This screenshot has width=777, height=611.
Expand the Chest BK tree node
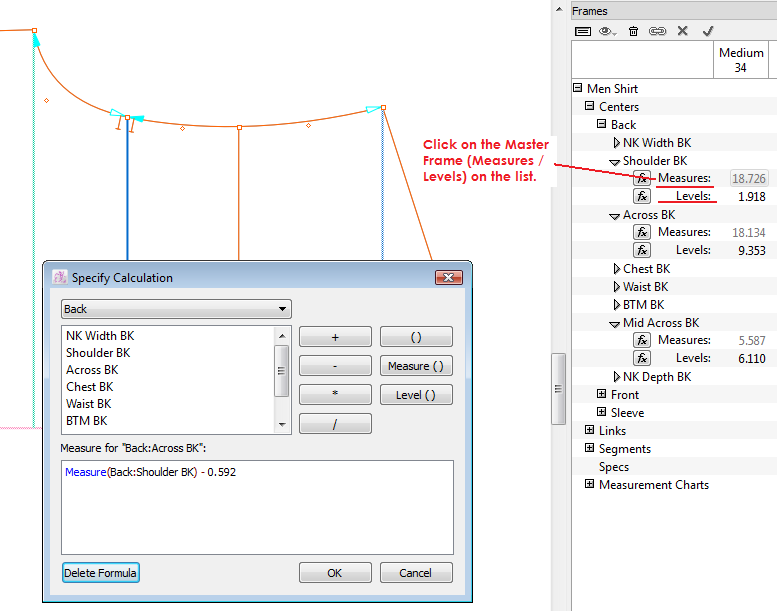coord(616,269)
